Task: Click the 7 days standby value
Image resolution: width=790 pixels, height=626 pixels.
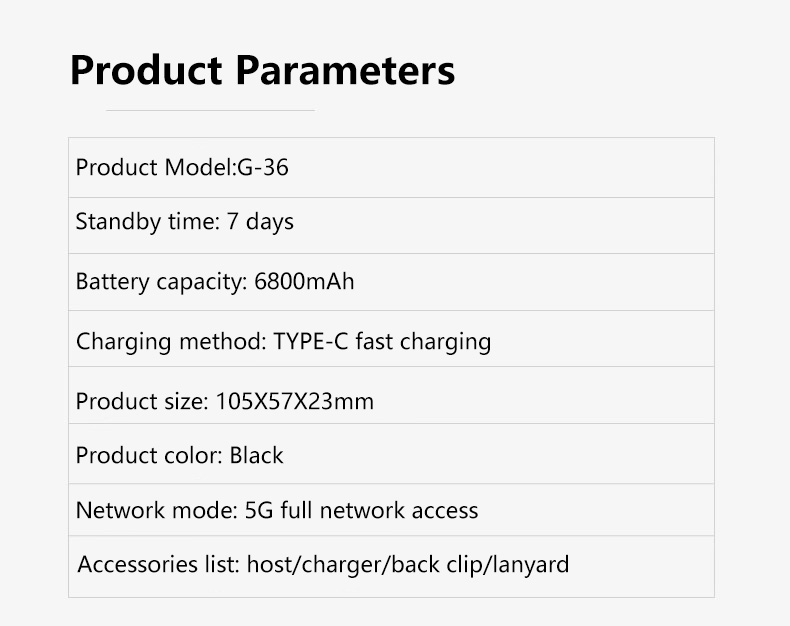Action: point(260,221)
